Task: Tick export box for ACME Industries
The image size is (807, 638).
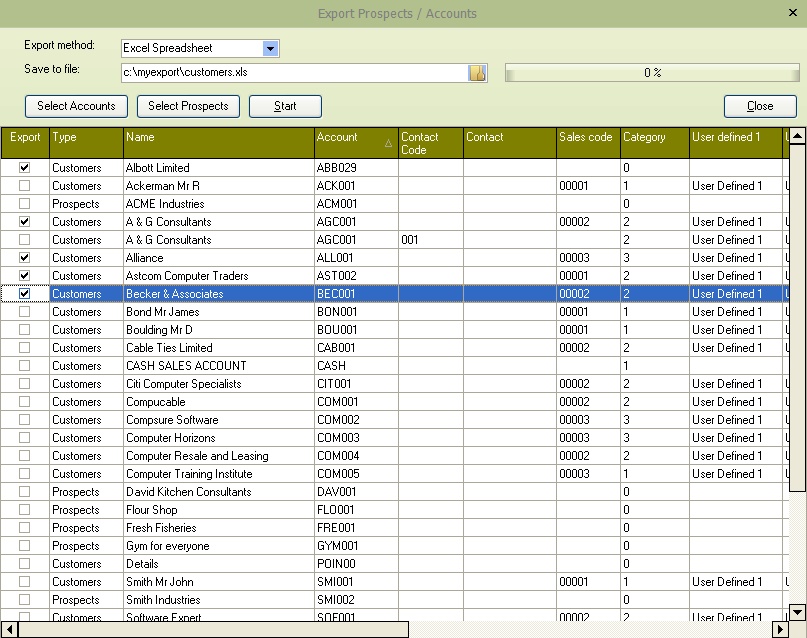Action: point(25,204)
